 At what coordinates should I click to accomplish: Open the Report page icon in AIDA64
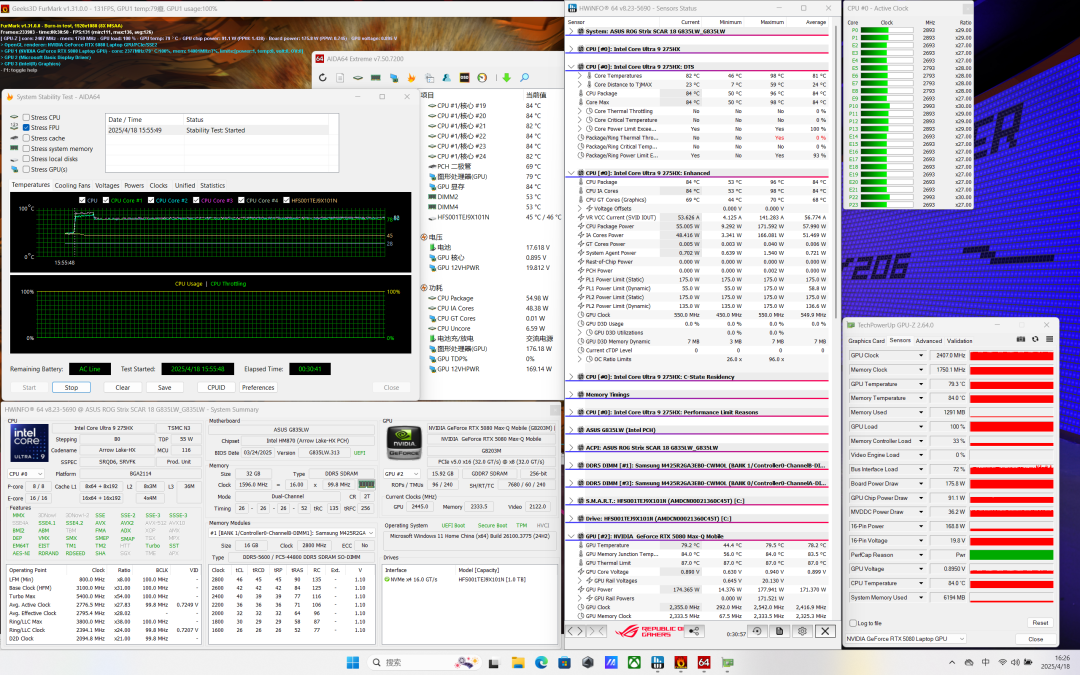click(x=340, y=78)
